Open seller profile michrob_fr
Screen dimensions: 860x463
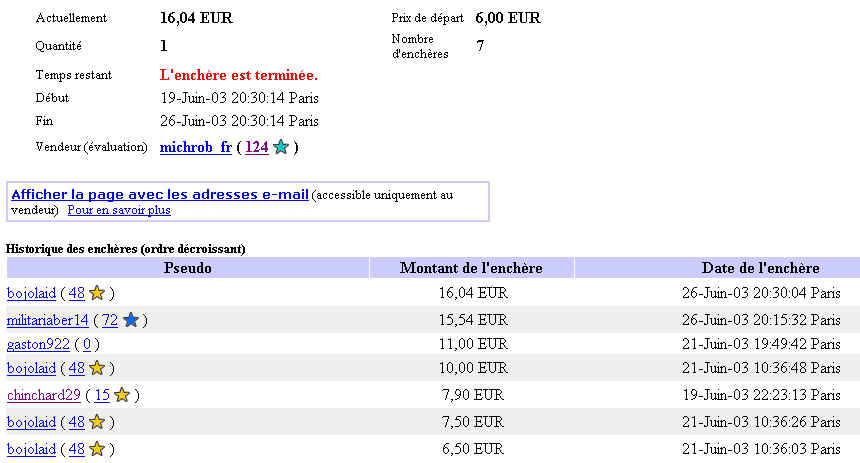[196, 147]
